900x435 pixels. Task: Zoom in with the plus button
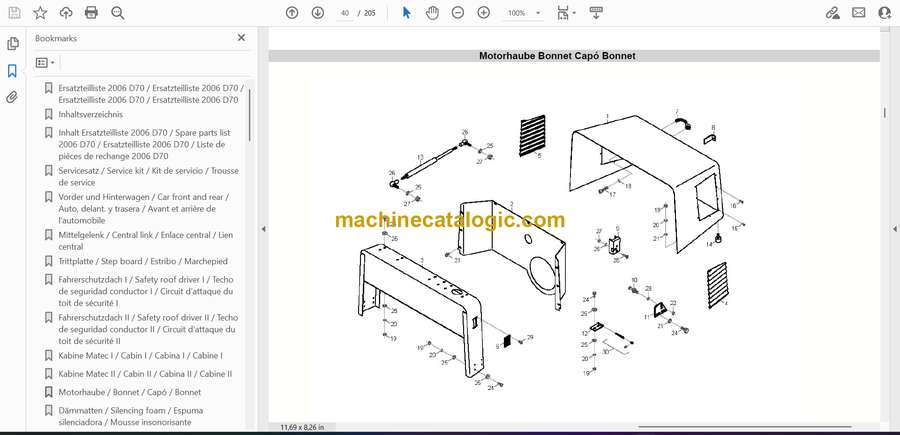click(484, 13)
